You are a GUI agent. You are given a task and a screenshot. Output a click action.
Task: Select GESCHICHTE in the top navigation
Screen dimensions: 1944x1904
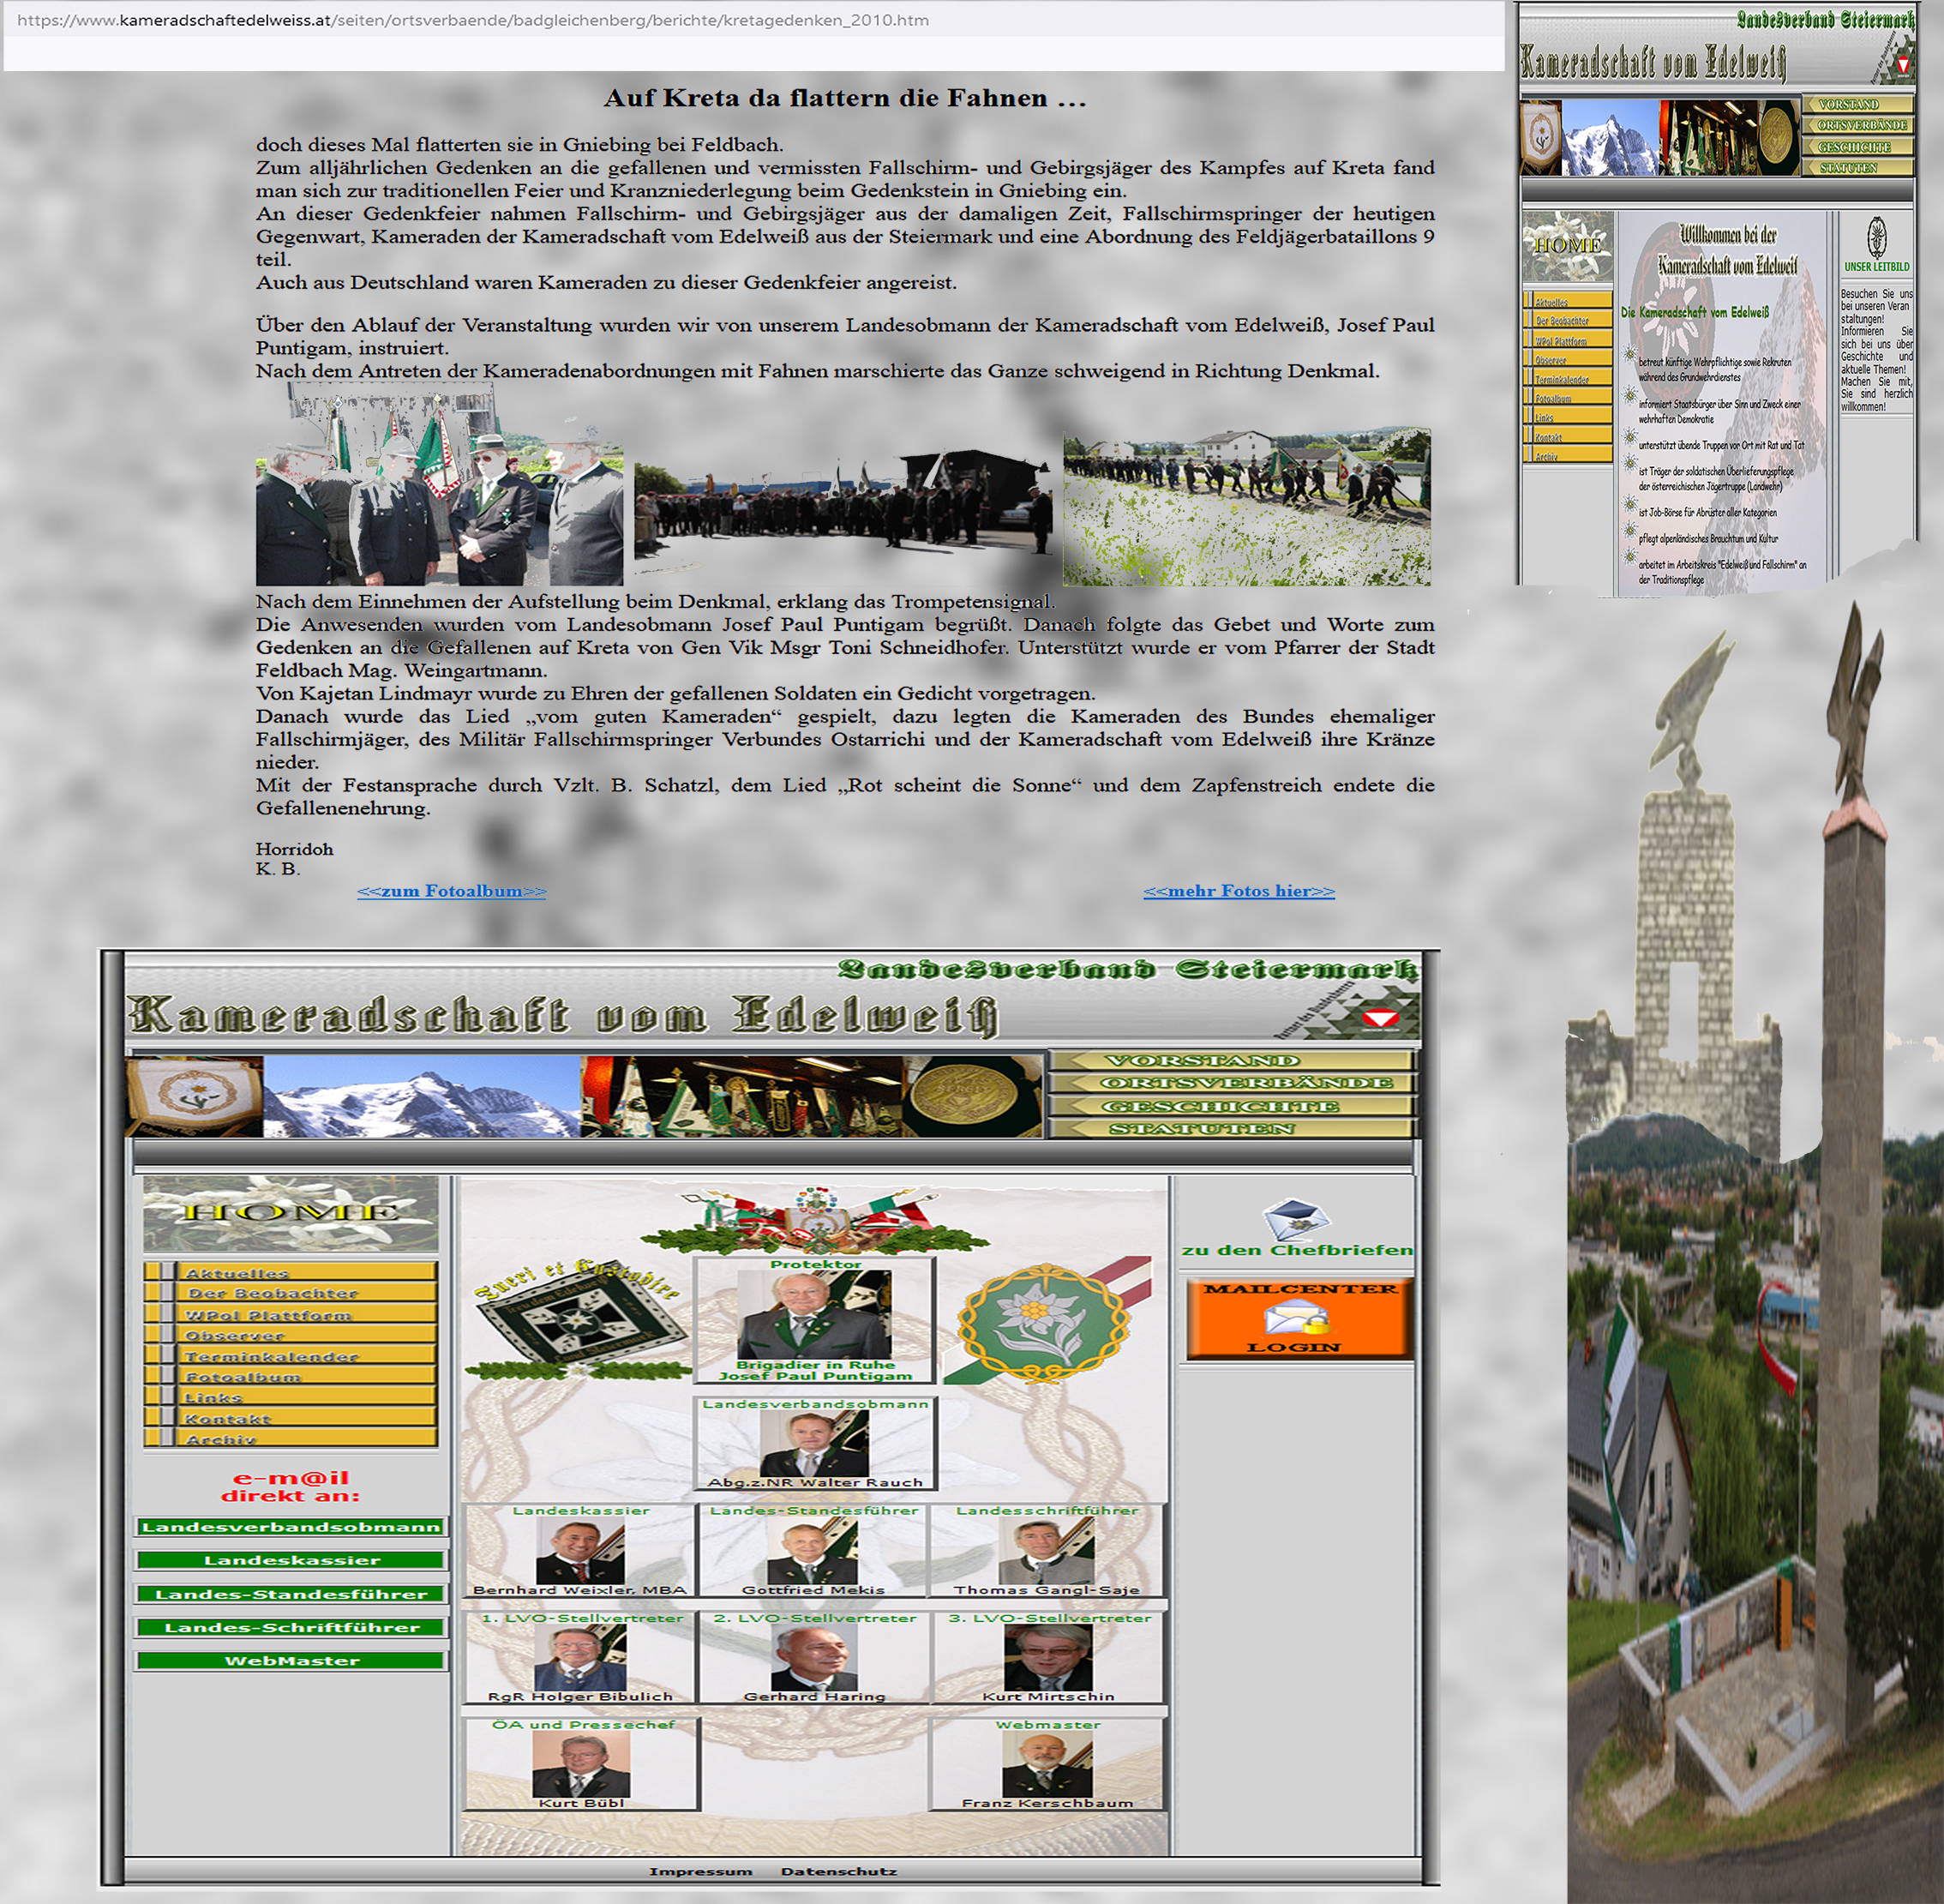[x=1219, y=1106]
